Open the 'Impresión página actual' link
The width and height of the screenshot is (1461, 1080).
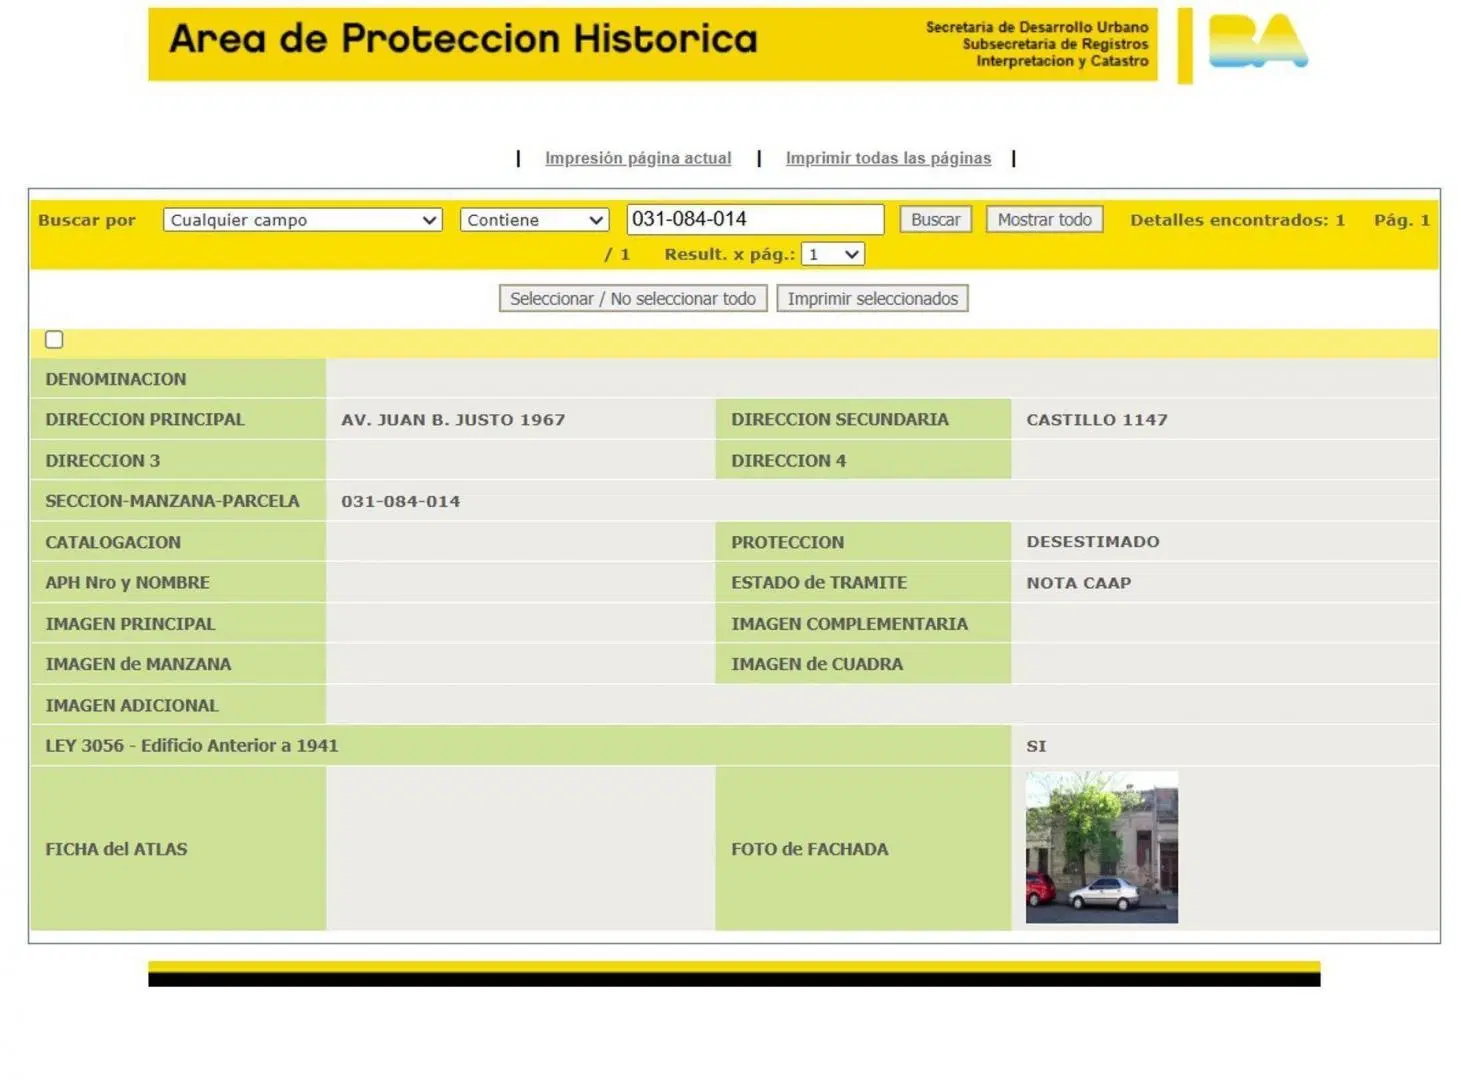[638, 158]
